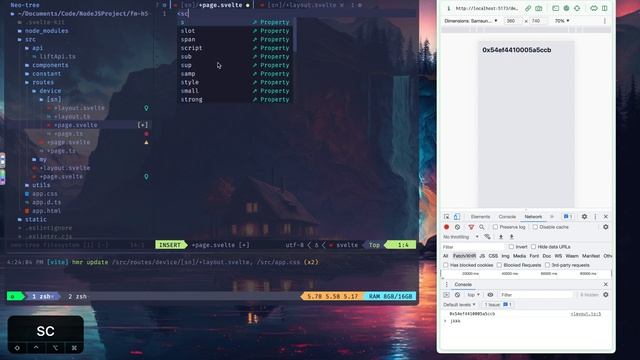640x360 pixels.
Task: Click the inspect element picker icon in DevTools
Action: click(447, 217)
